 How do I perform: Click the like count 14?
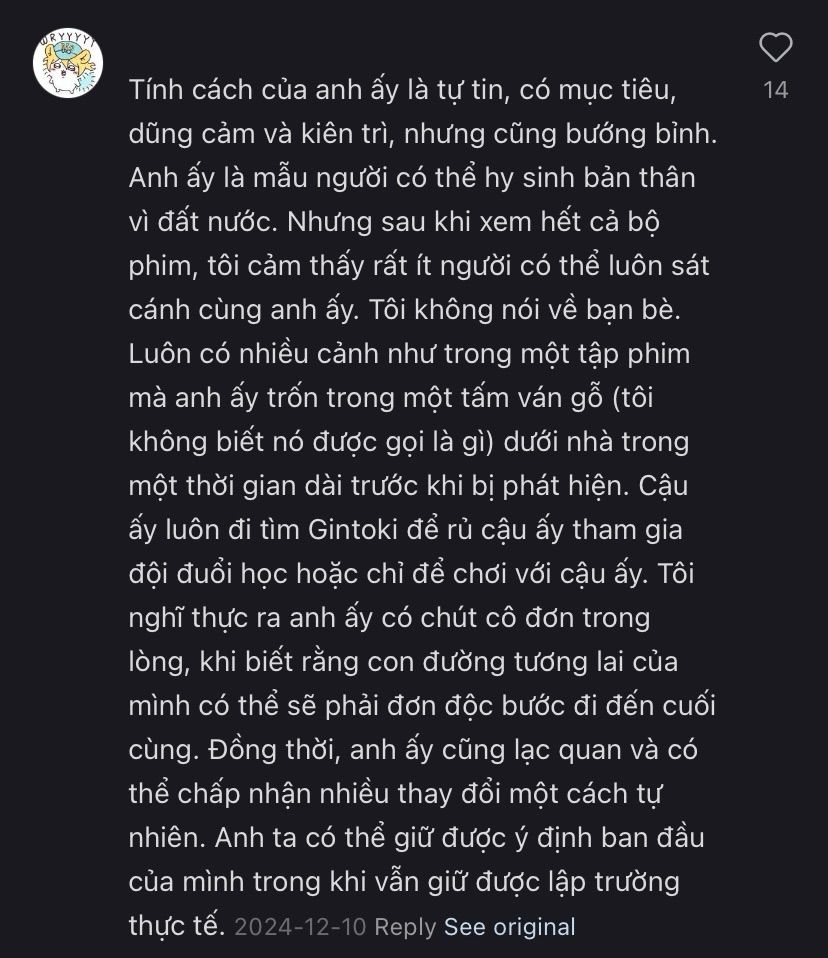click(x=776, y=90)
